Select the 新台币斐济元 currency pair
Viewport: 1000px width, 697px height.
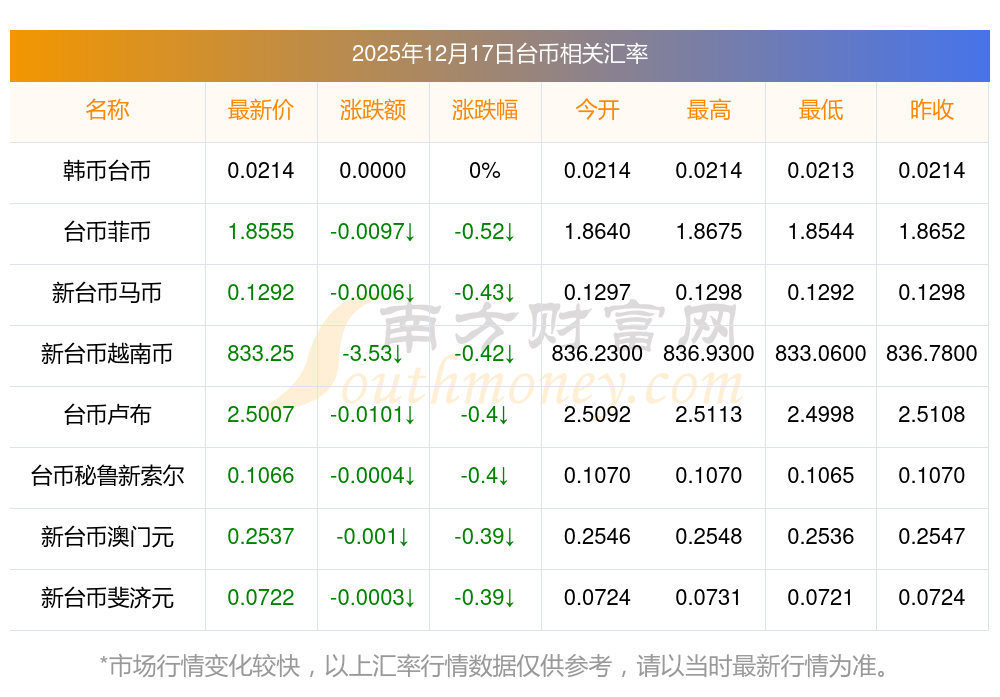107,598
